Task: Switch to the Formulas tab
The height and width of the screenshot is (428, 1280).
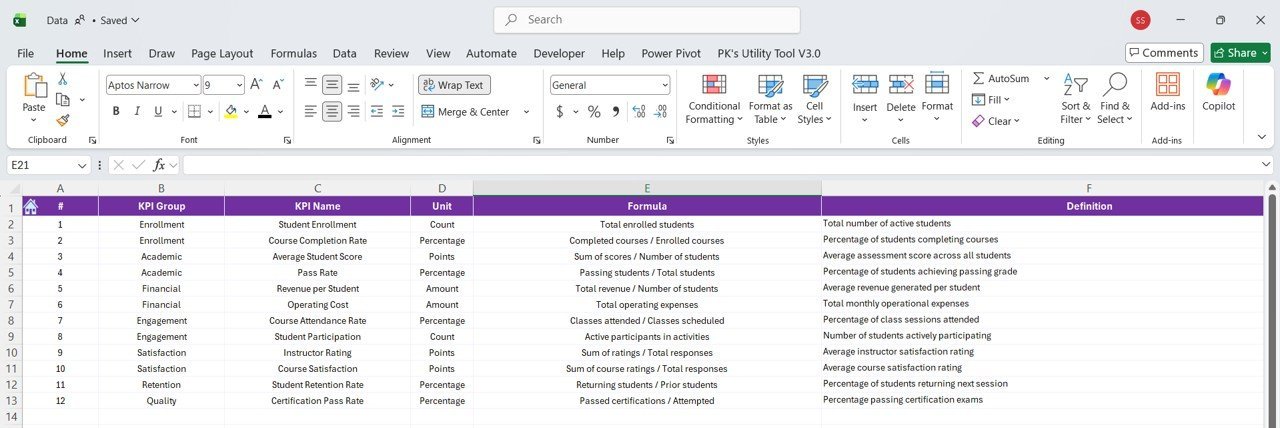Action: pos(294,53)
